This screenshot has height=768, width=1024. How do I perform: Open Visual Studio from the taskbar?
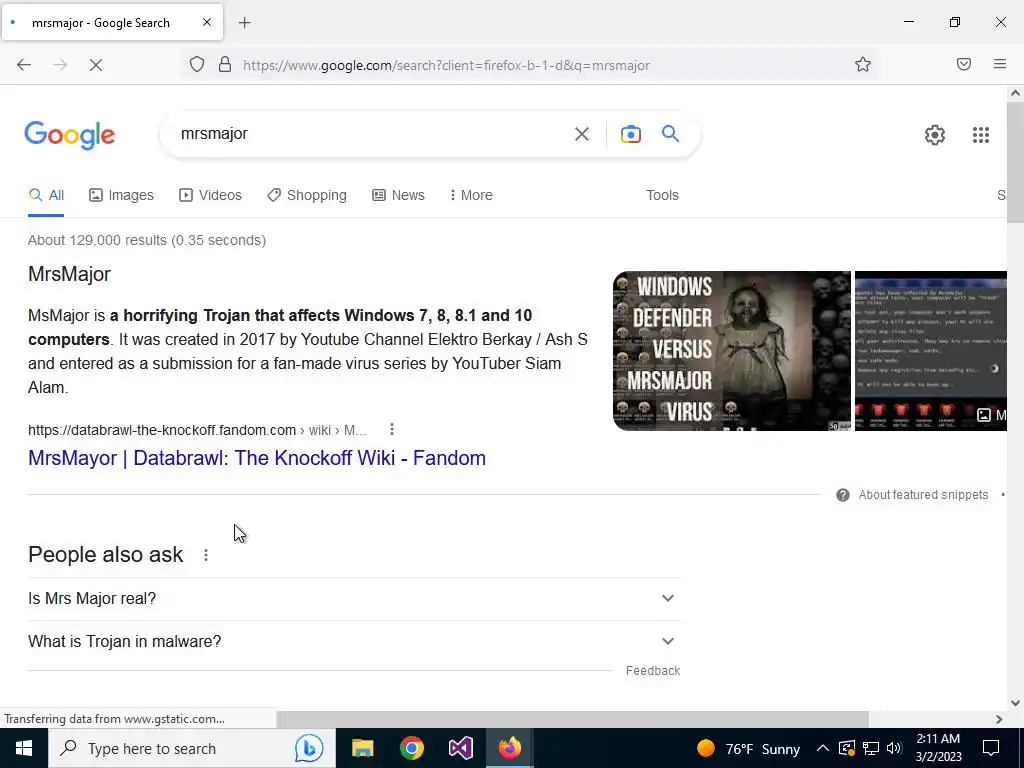460,748
